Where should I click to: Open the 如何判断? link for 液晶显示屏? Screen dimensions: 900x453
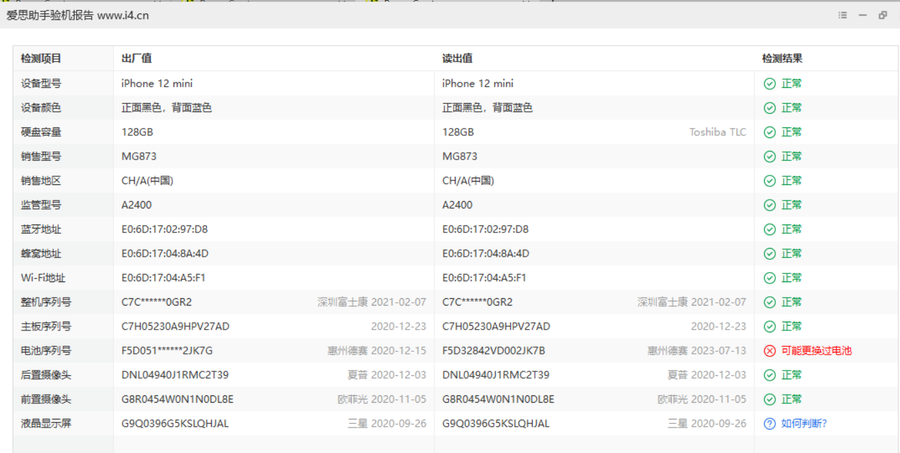tap(804, 424)
